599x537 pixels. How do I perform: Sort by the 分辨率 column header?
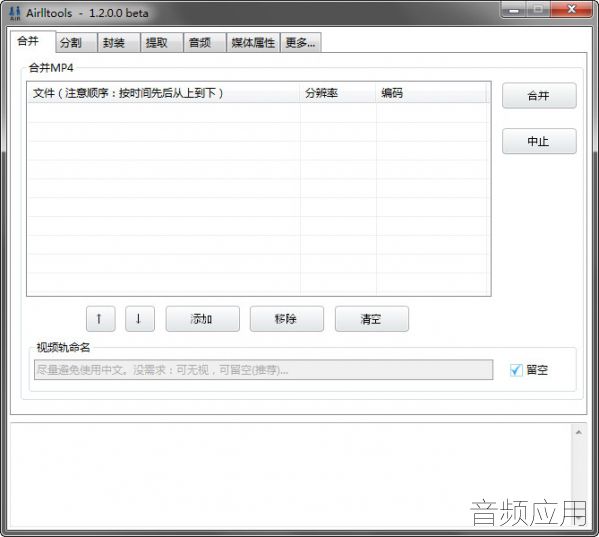pos(338,93)
